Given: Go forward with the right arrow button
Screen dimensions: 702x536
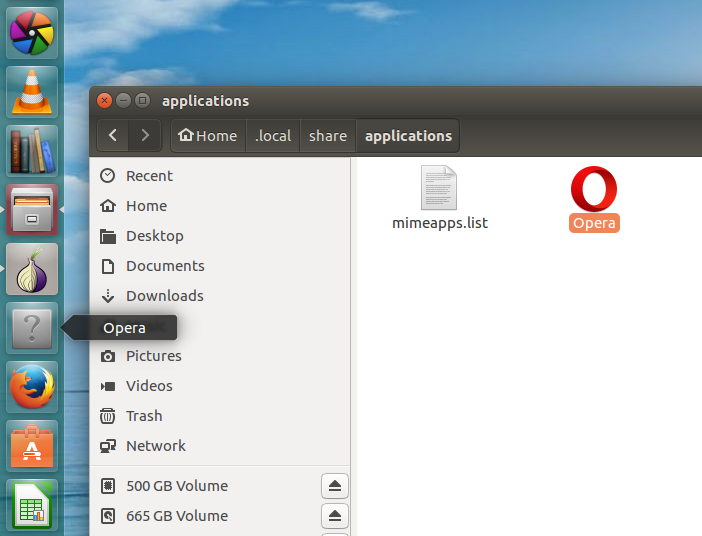Looking at the screenshot, I should click(145, 135).
